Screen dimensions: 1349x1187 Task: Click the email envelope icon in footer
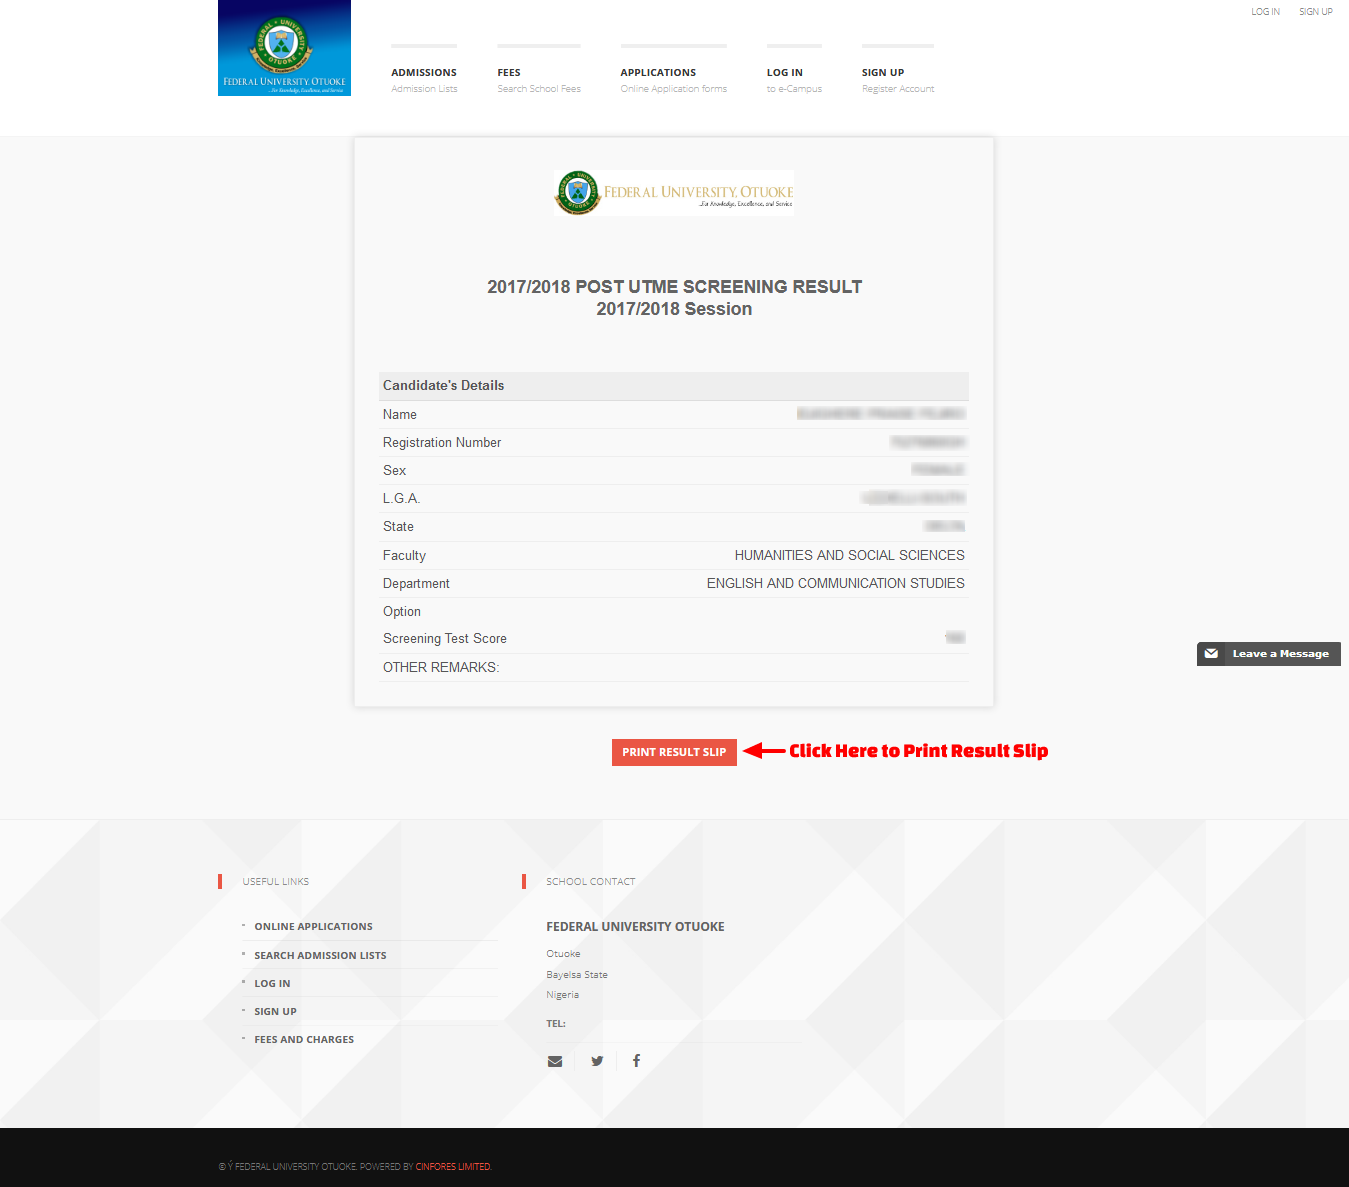(x=555, y=1061)
